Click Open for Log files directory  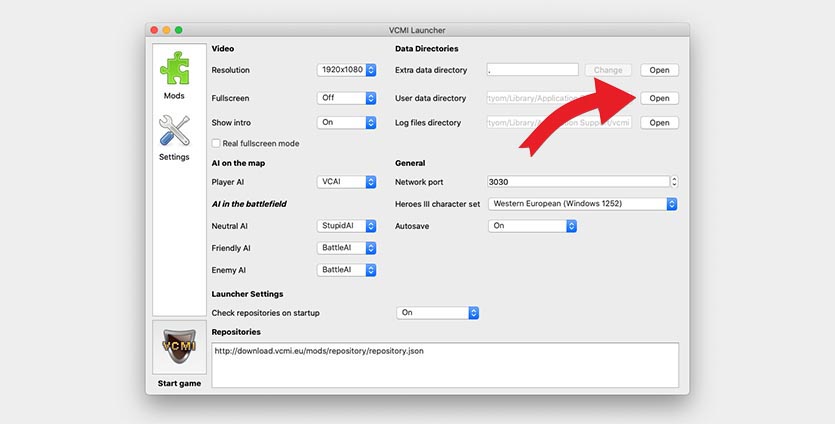tap(659, 123)
